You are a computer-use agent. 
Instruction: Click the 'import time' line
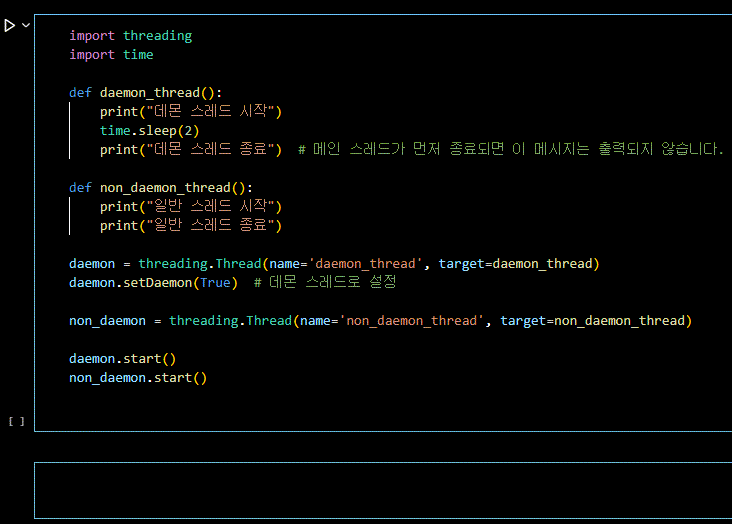pos(111,55)
